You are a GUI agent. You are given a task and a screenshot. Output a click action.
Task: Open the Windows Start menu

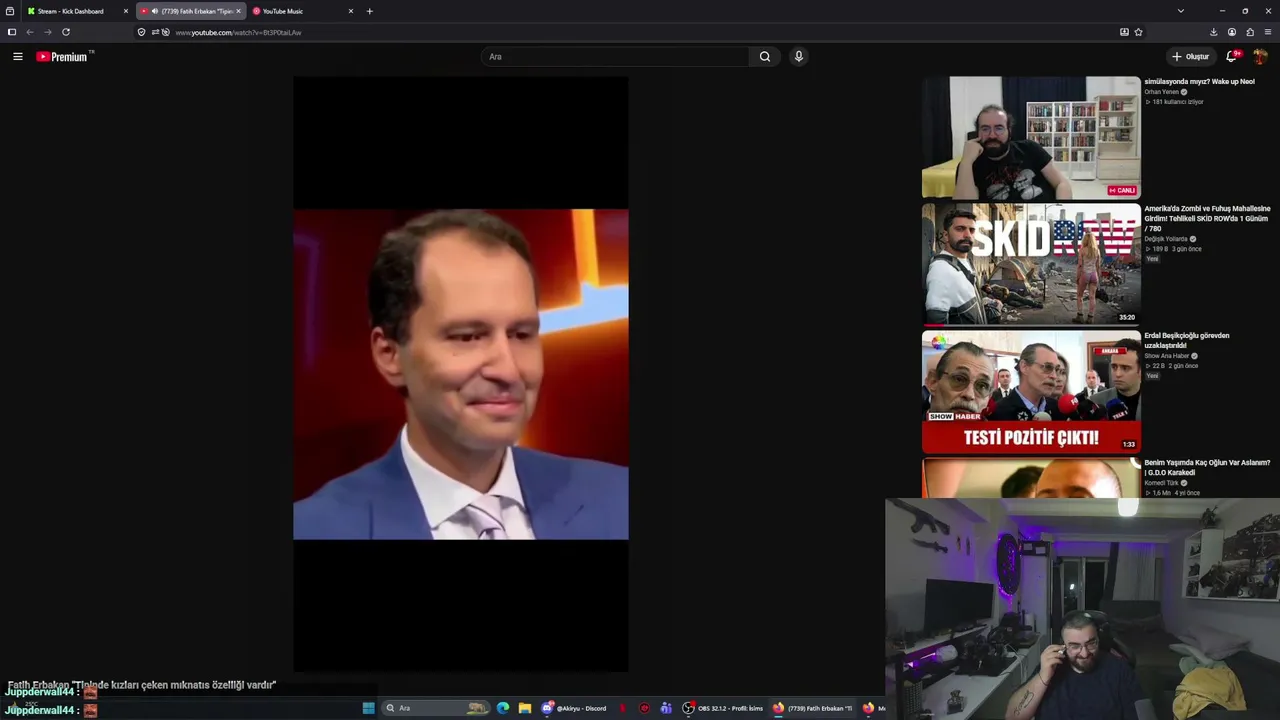pos(369,708)
